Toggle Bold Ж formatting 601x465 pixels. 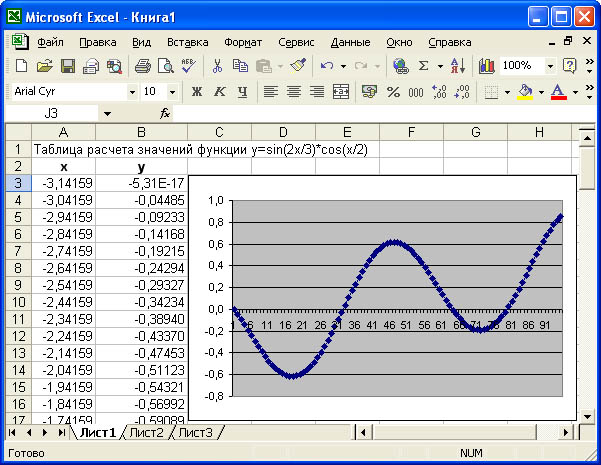[x=197, y=92]
